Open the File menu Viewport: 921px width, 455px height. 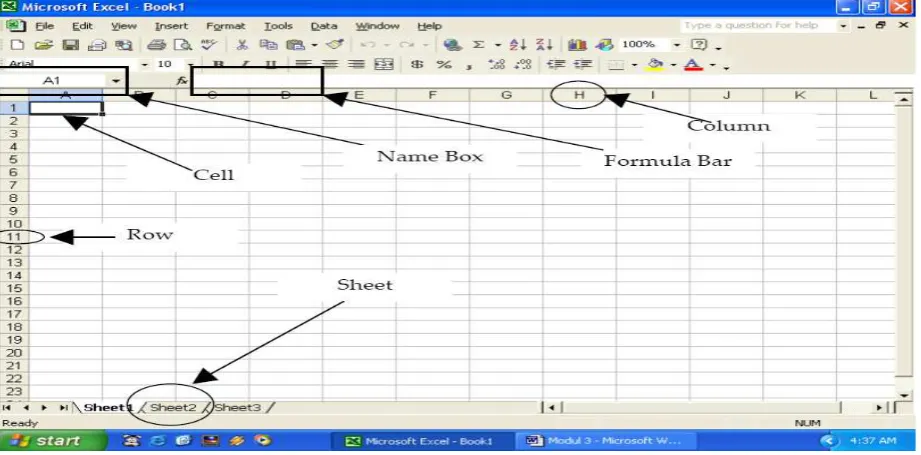point(45,26)
